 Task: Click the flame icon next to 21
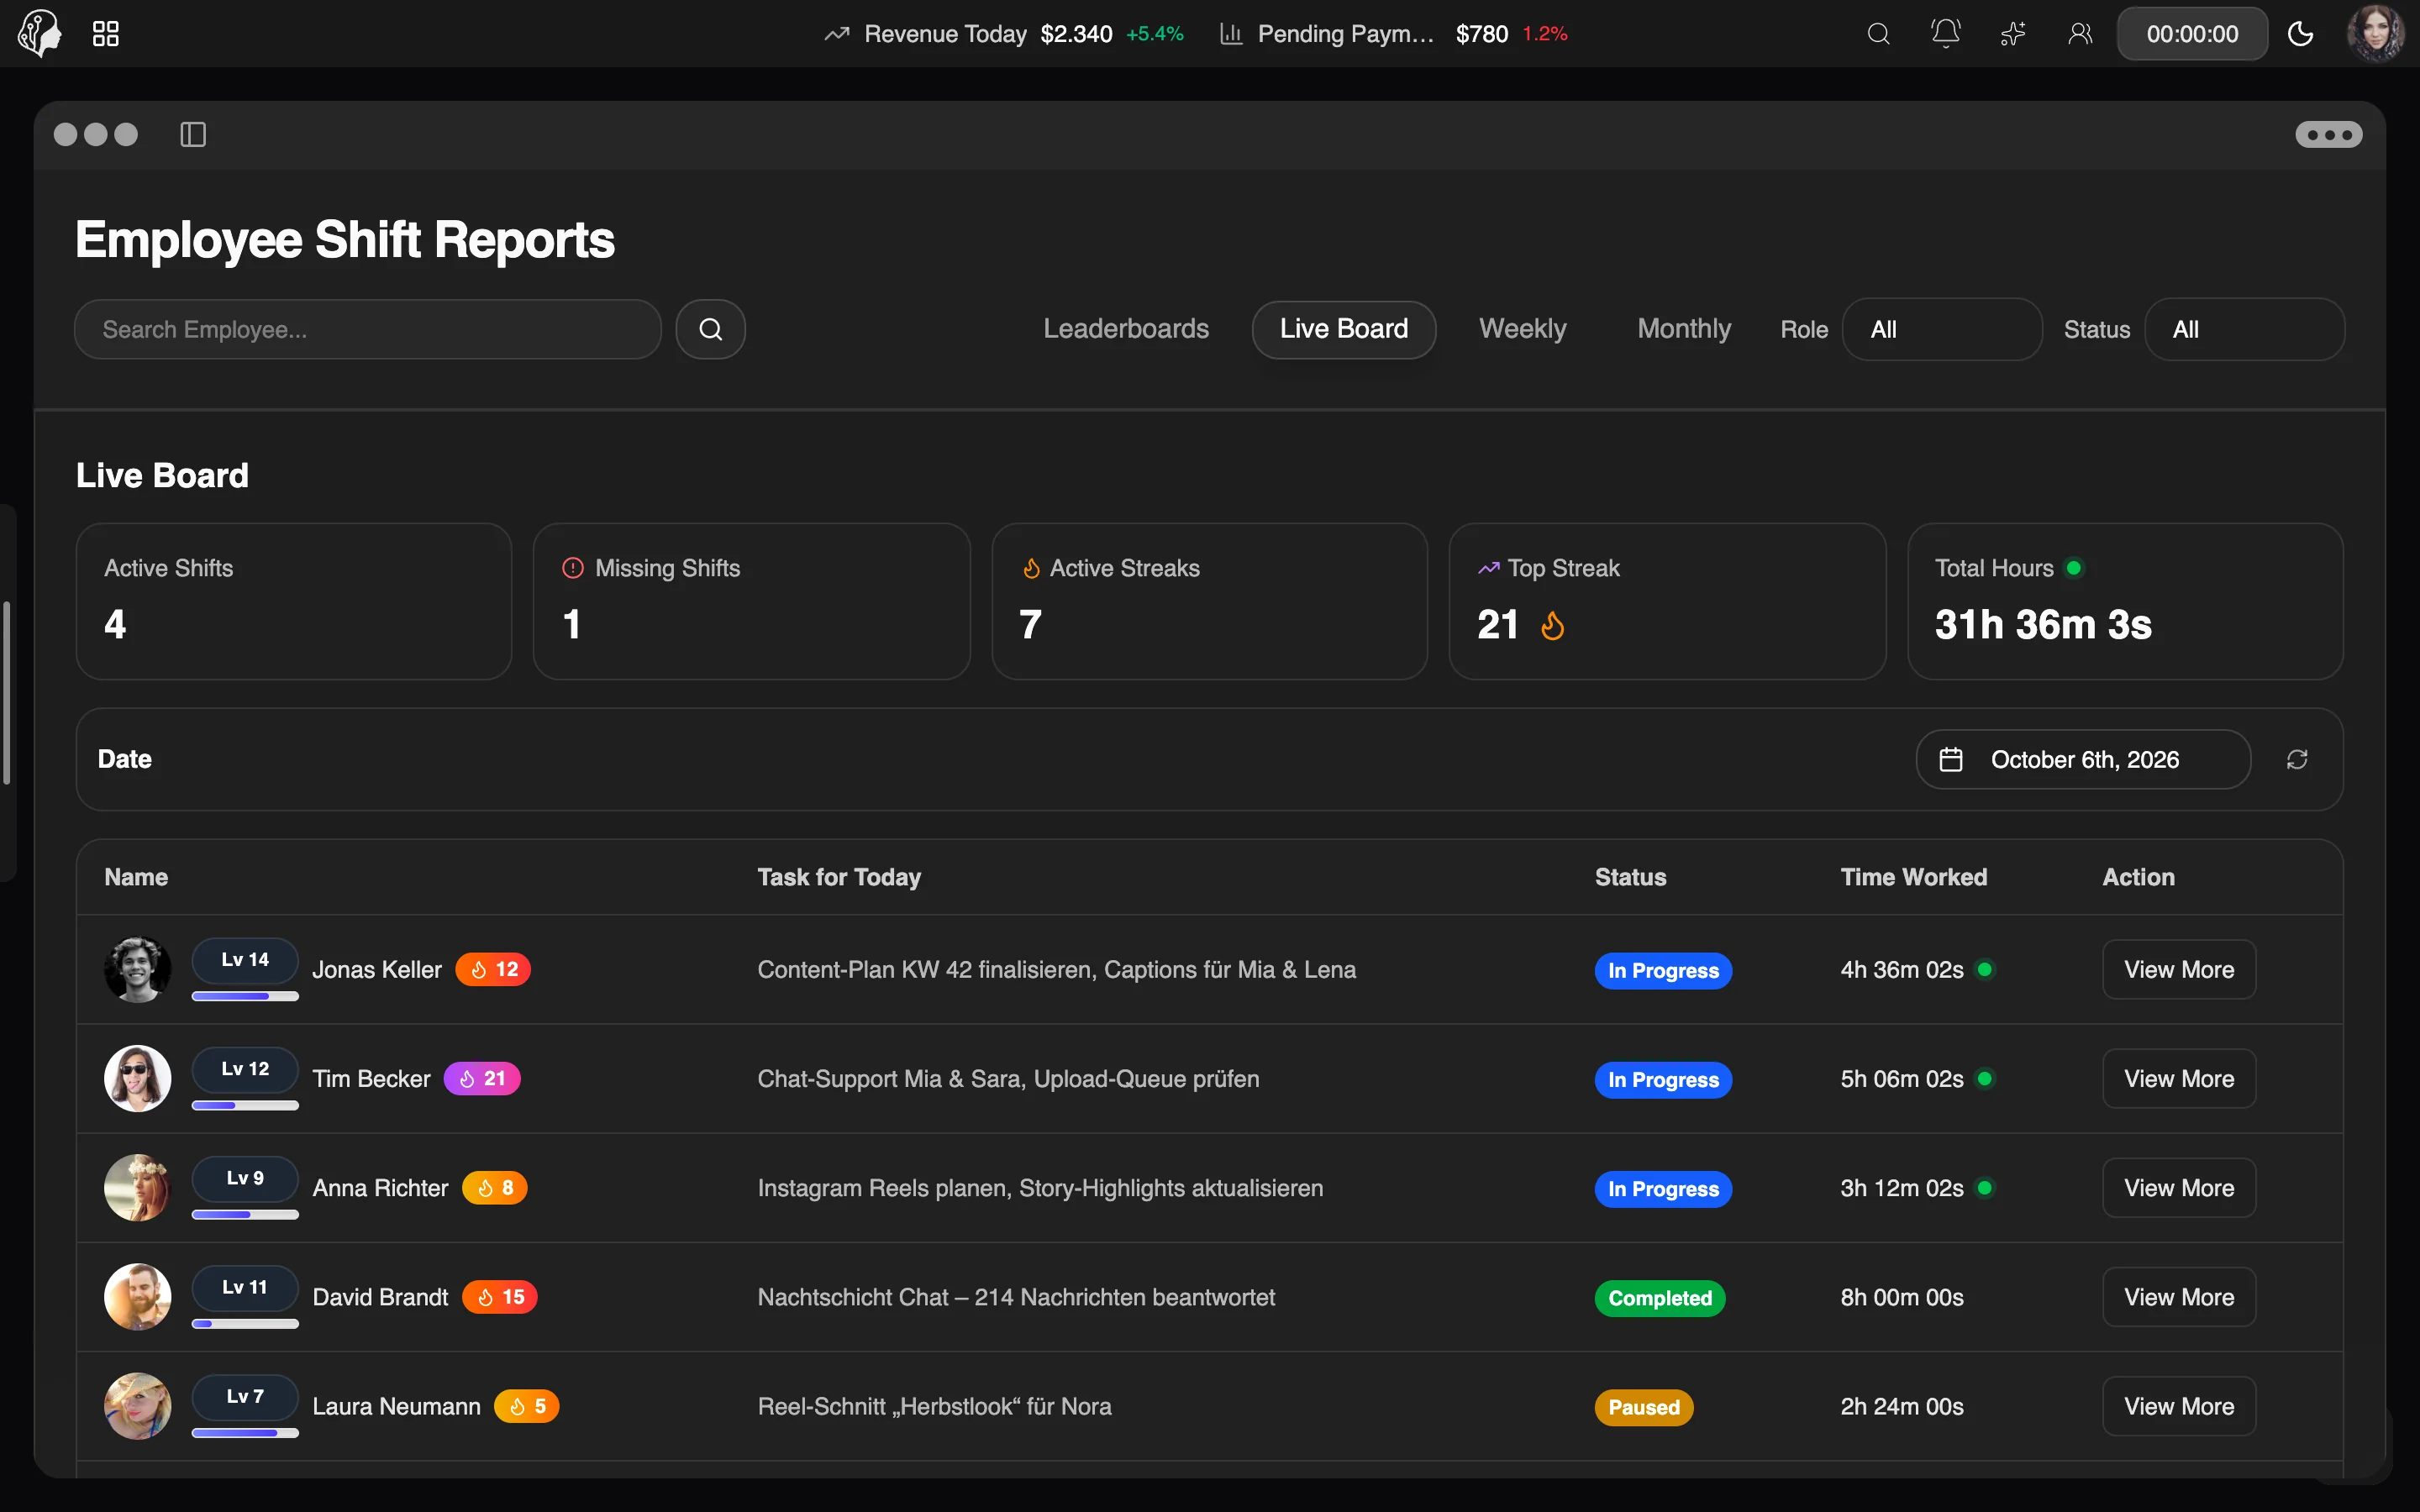coord(1552,626)
